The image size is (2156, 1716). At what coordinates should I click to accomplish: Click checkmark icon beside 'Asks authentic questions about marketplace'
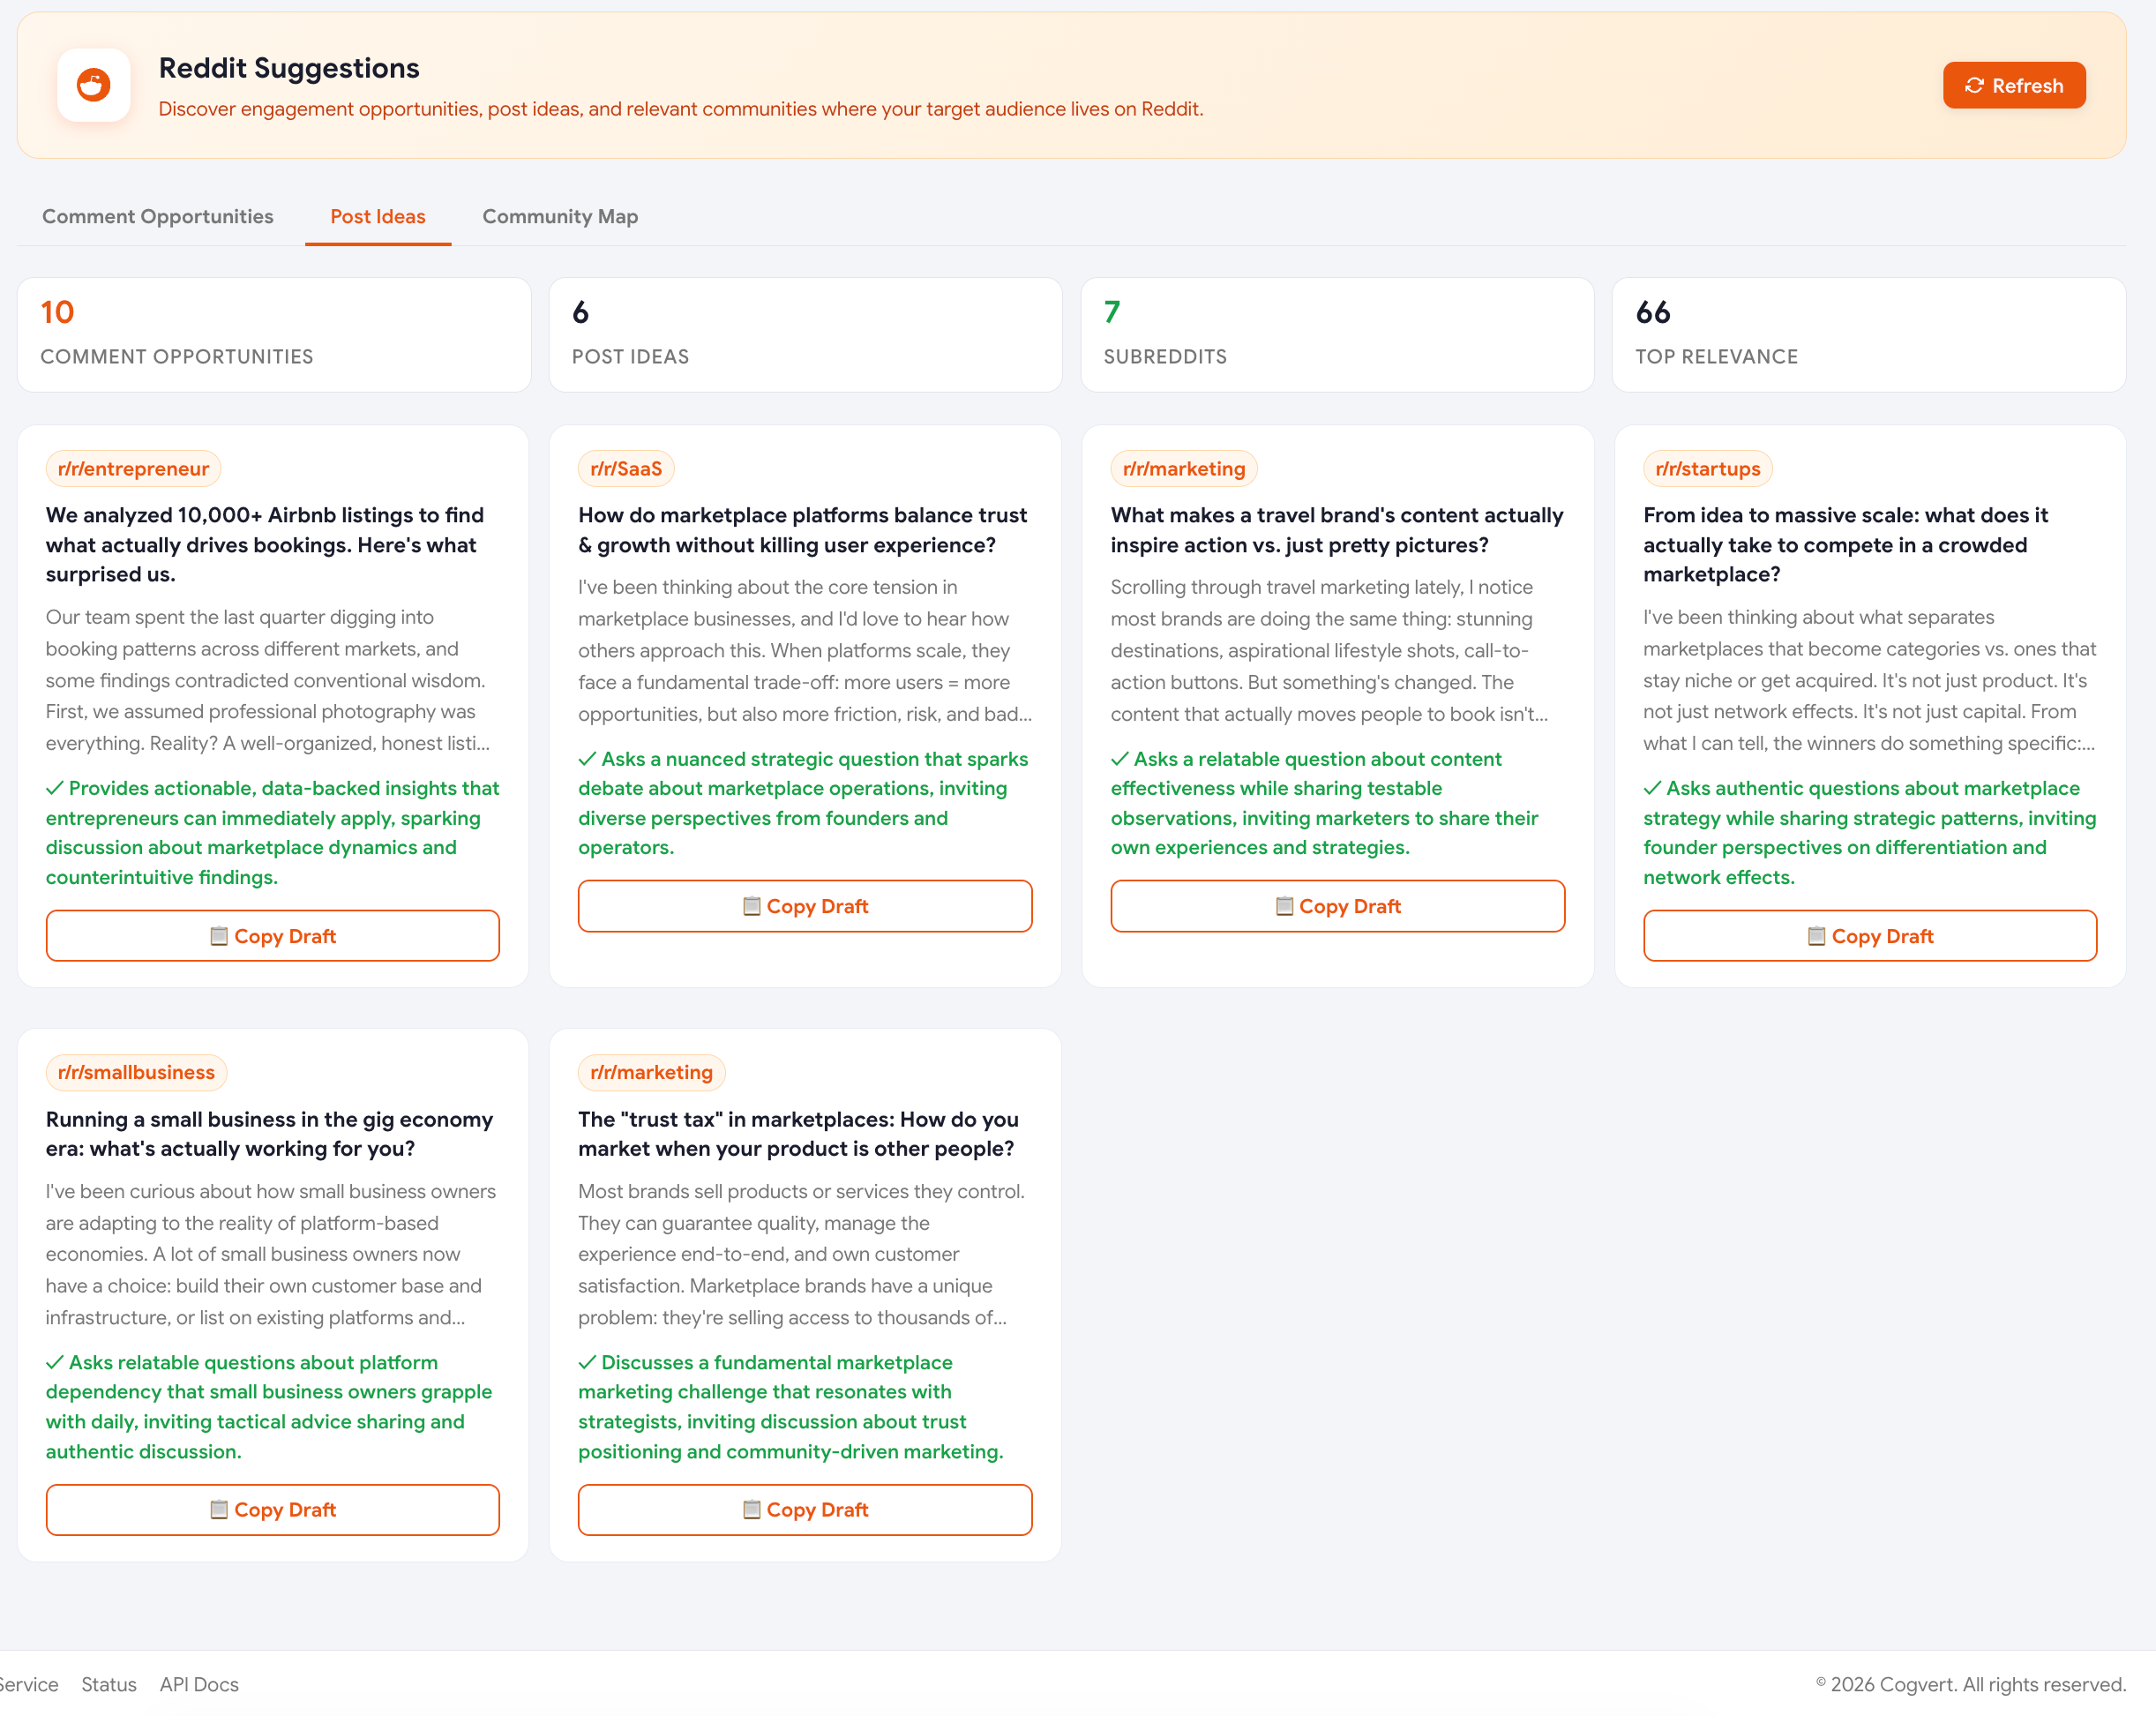click(x=1652, y=788)
